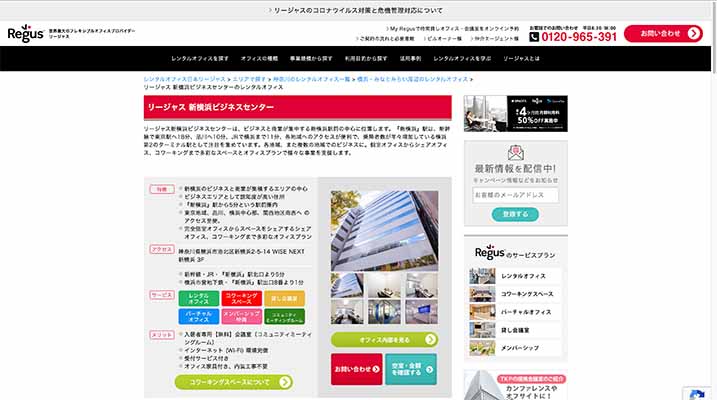Call the phone number 0120-965-391

(x=579, y=37)
